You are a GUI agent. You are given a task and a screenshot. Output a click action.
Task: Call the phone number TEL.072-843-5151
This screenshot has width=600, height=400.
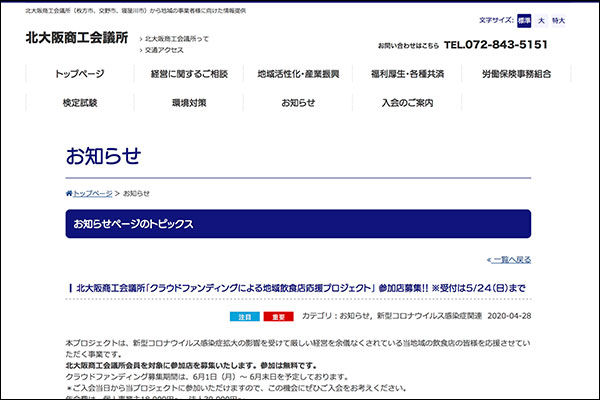[496, 45]
